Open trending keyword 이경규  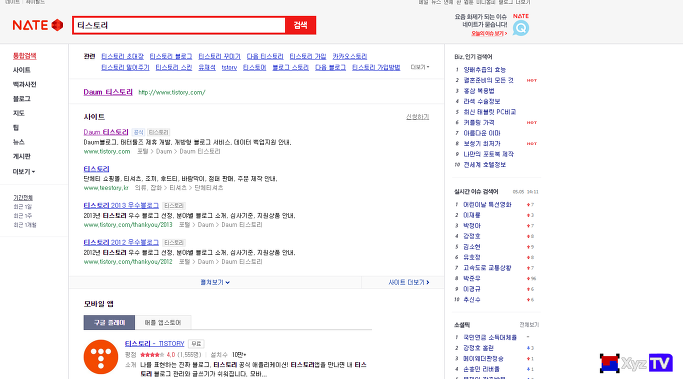[x=472, y=289]
